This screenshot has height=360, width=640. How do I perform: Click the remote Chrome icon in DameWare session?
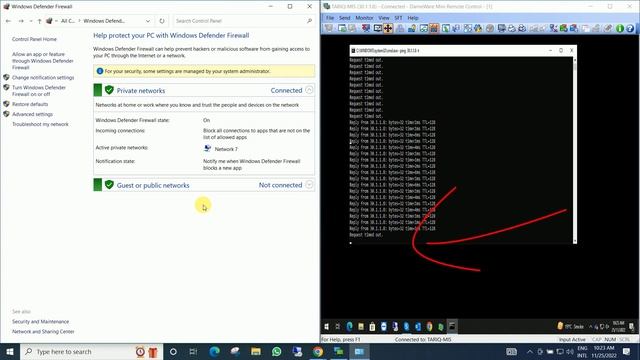click(429, 327)
